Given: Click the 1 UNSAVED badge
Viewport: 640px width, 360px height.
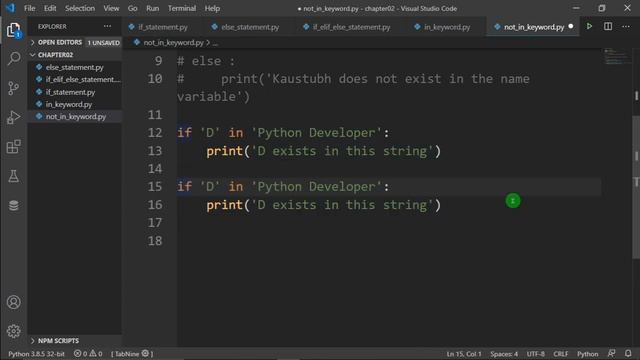Looking at the screenshot, I should point(103,43).
